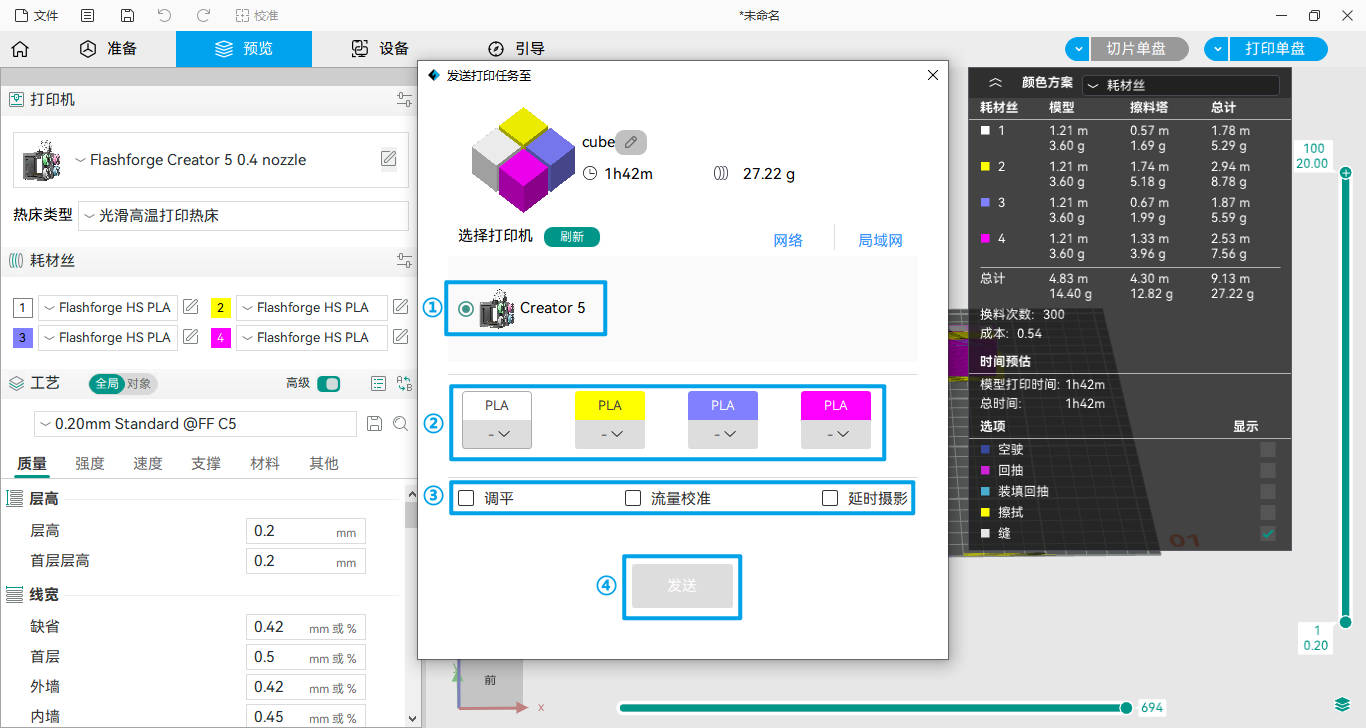Image resolution: width=1366 pixels, height=728 pixels.
Task: Show 回抽 retractions checkbox
Action: [1268, 471]
